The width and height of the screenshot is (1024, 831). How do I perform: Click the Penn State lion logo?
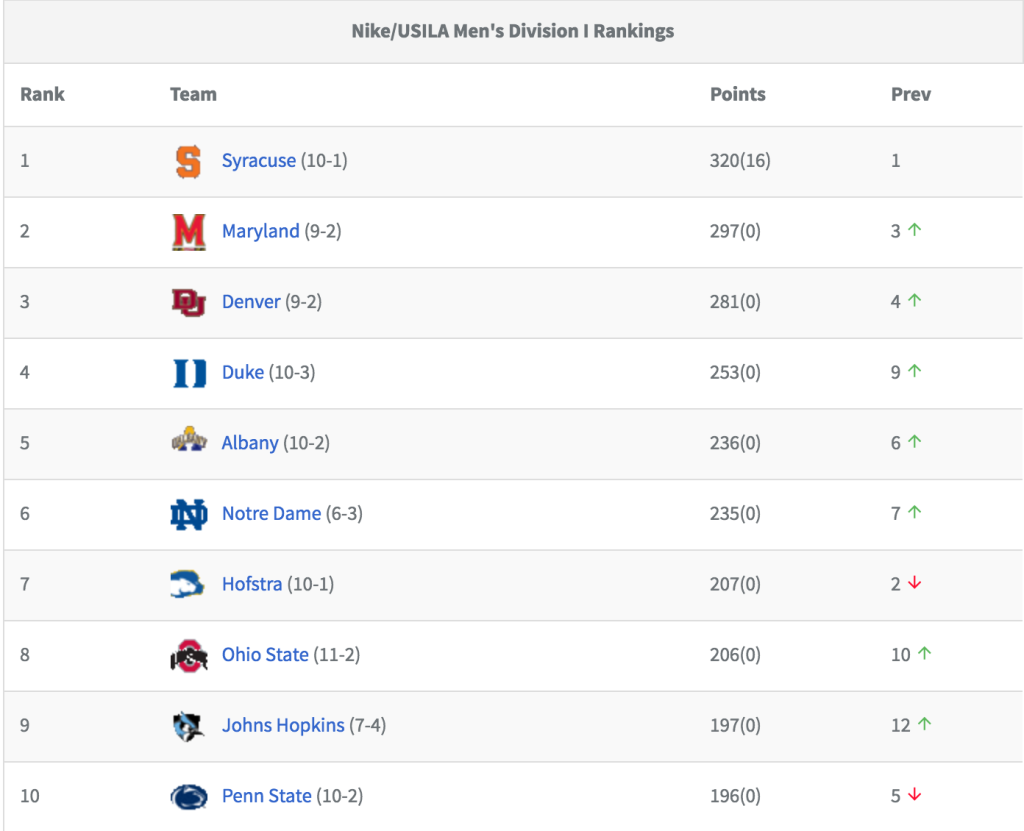pos(189,796)
